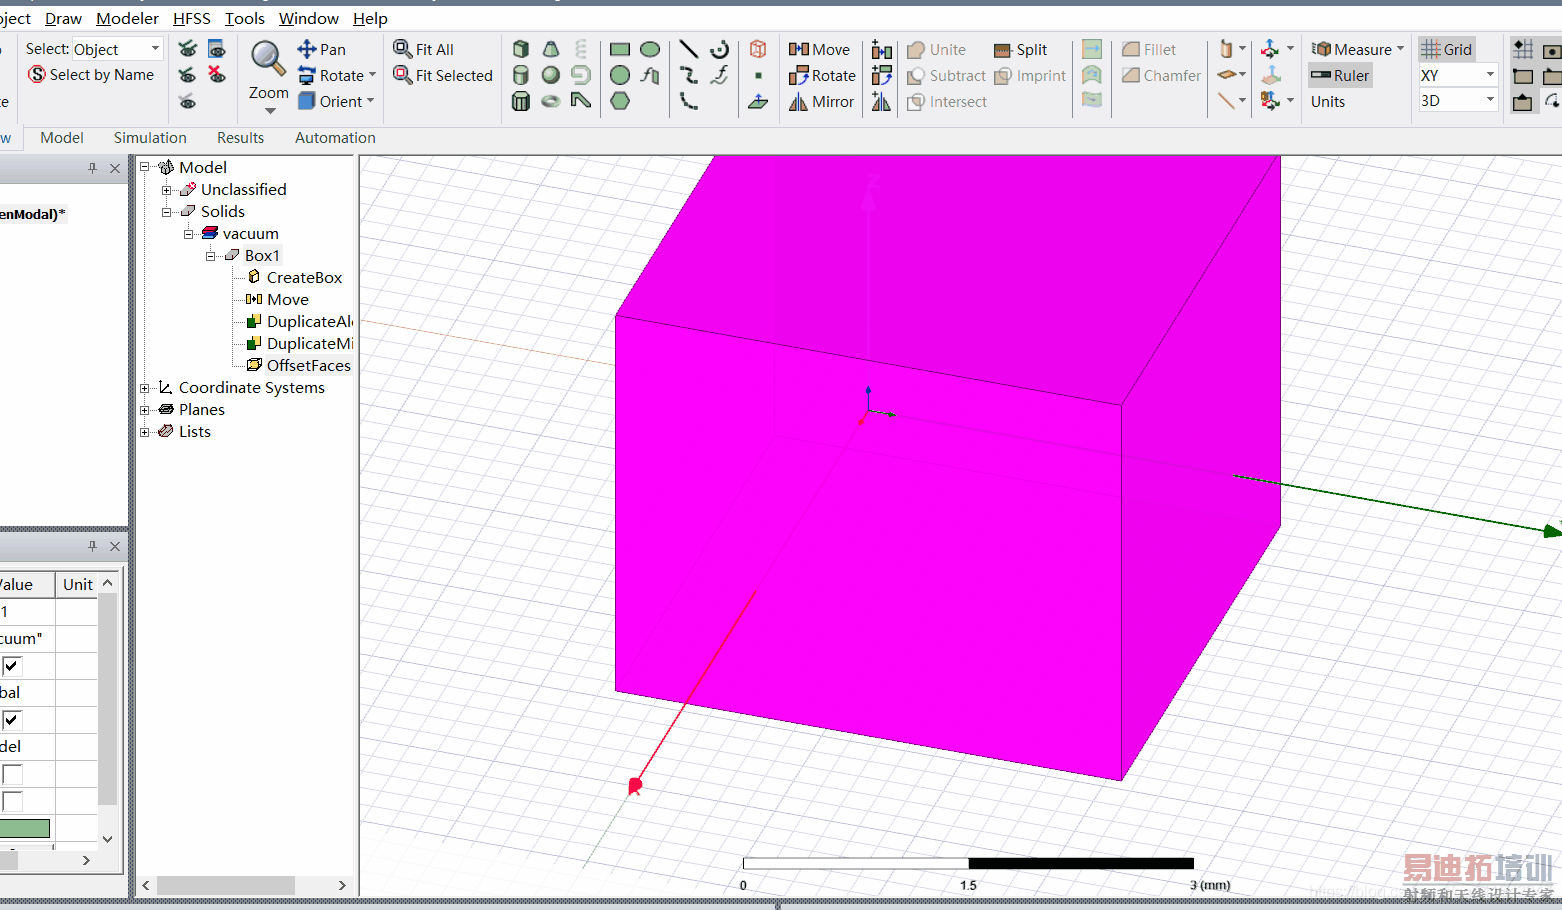
Task: Click the Fit All button
Action: click(424, 49)
